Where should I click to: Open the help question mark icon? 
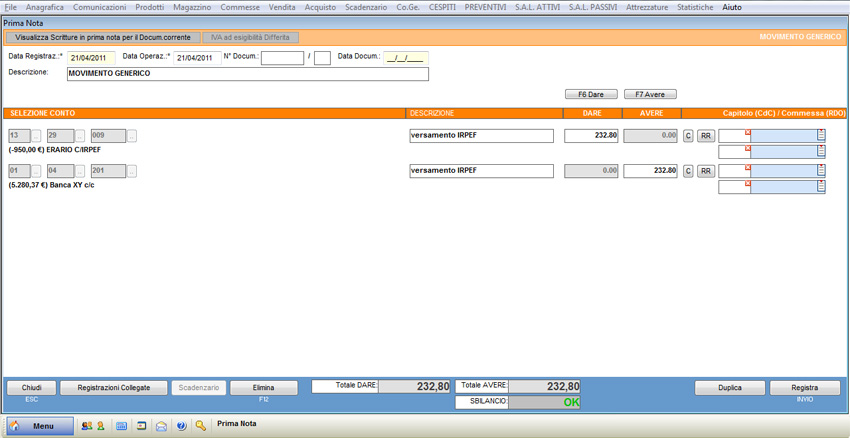[x=181, y=426]
